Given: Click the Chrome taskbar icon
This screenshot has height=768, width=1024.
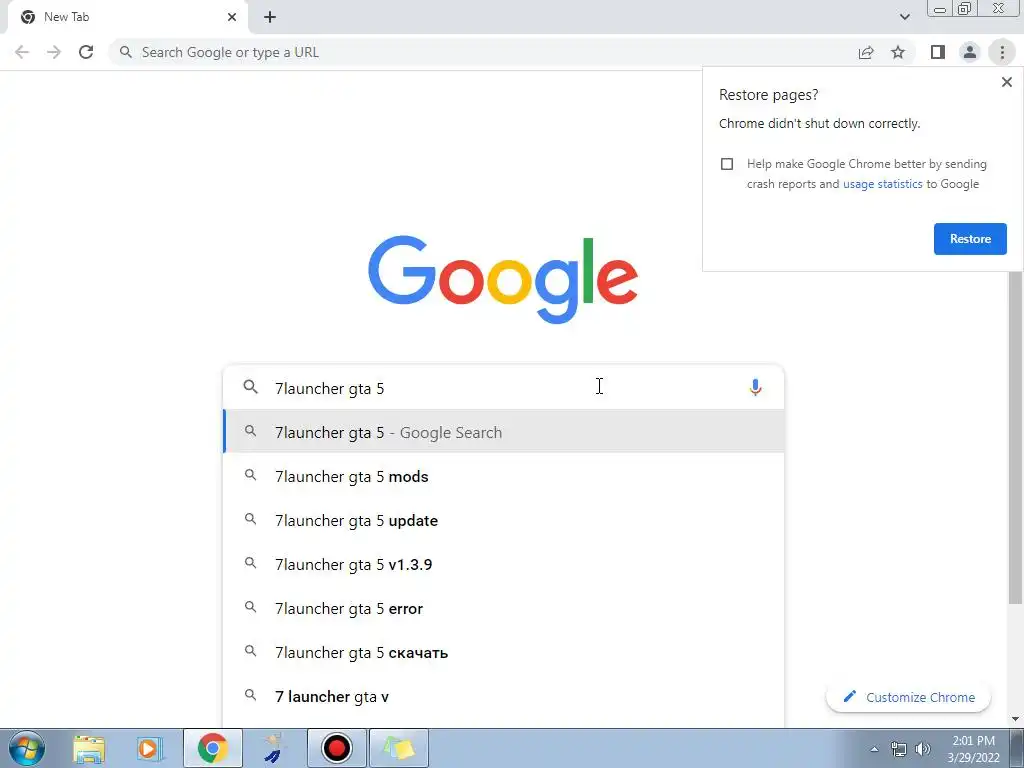Looking at the screenshot, I should (x=212, y=748).
